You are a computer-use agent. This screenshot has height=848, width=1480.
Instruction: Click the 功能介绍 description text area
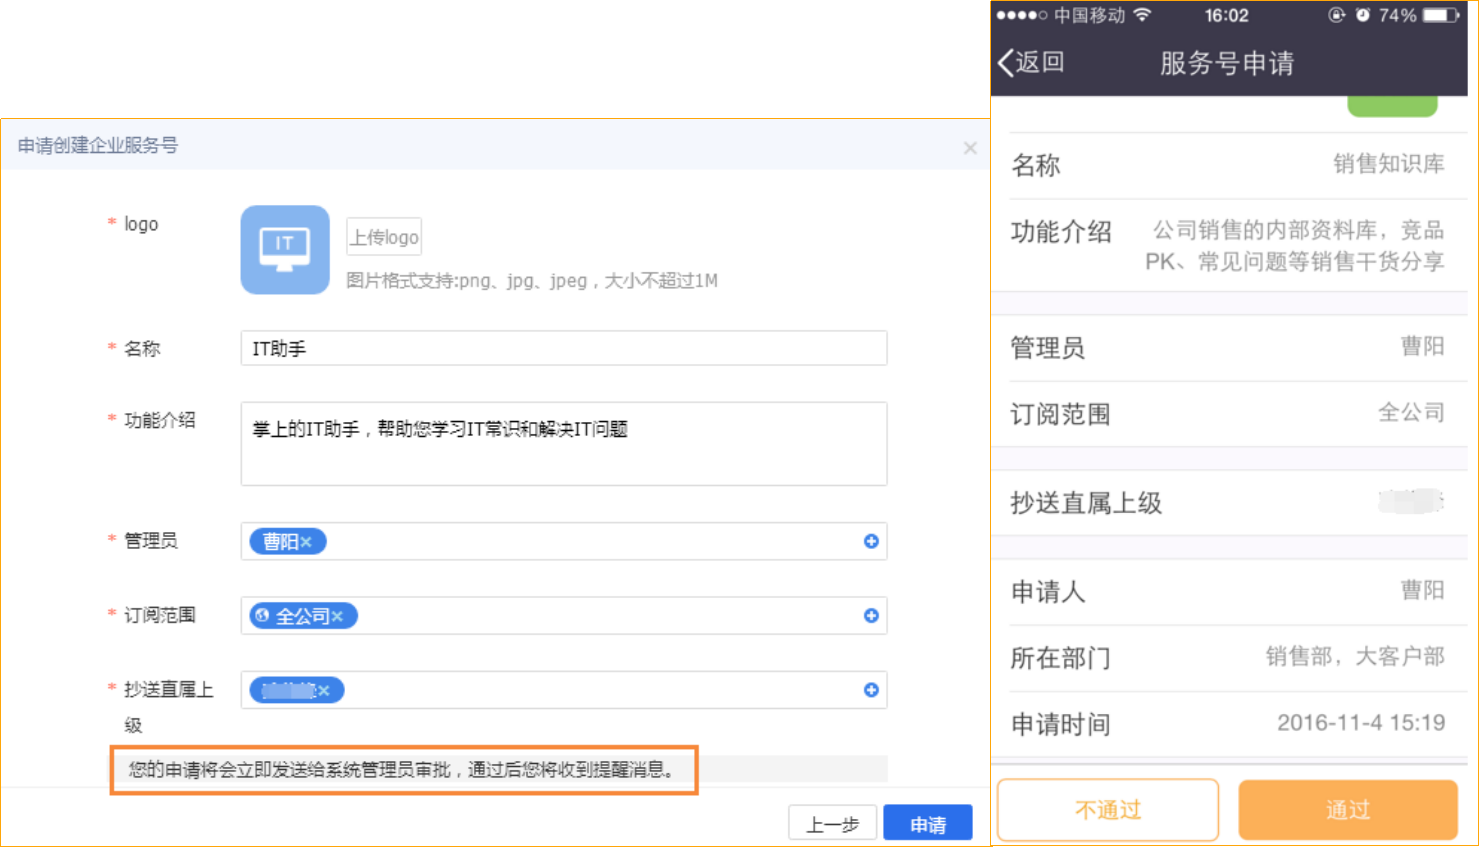pyautogui.click(x=564, y=444)
